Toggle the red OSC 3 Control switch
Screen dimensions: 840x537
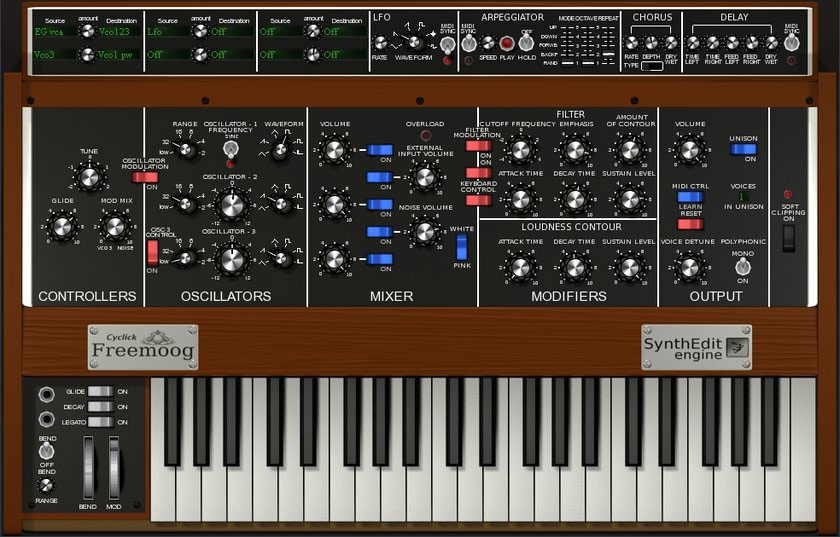click(x=153, y=252)
